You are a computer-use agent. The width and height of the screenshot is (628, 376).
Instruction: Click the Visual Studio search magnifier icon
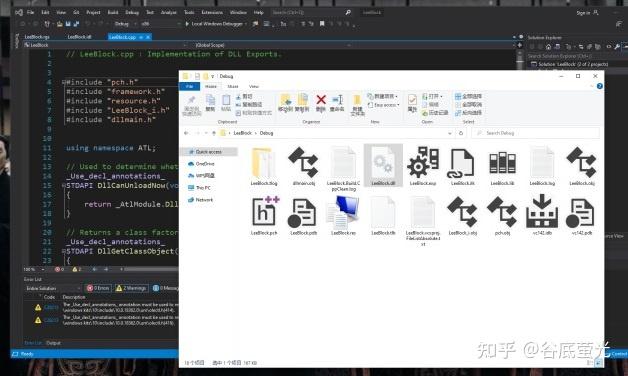click(x=348, y=12)
